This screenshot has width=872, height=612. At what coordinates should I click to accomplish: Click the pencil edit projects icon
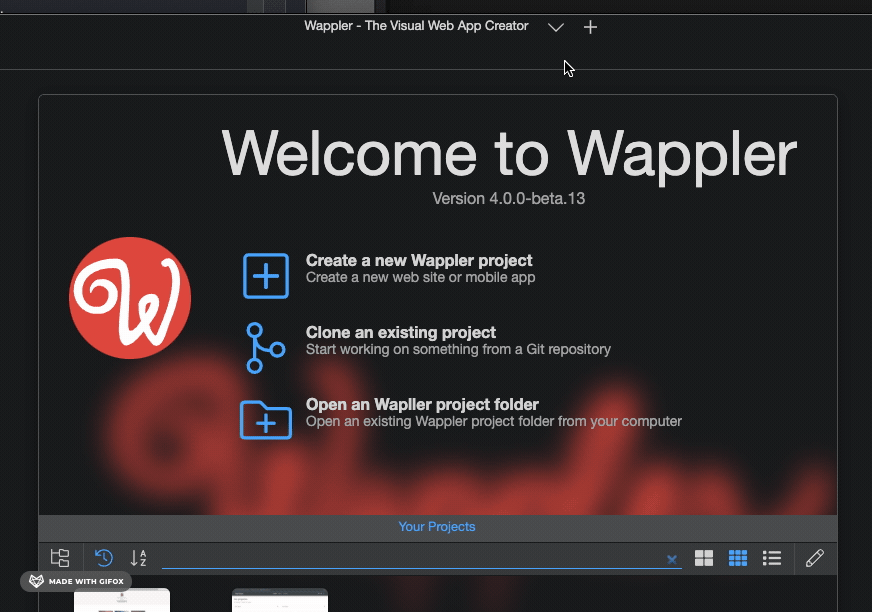pyautogui.click(x=815, y=558)
